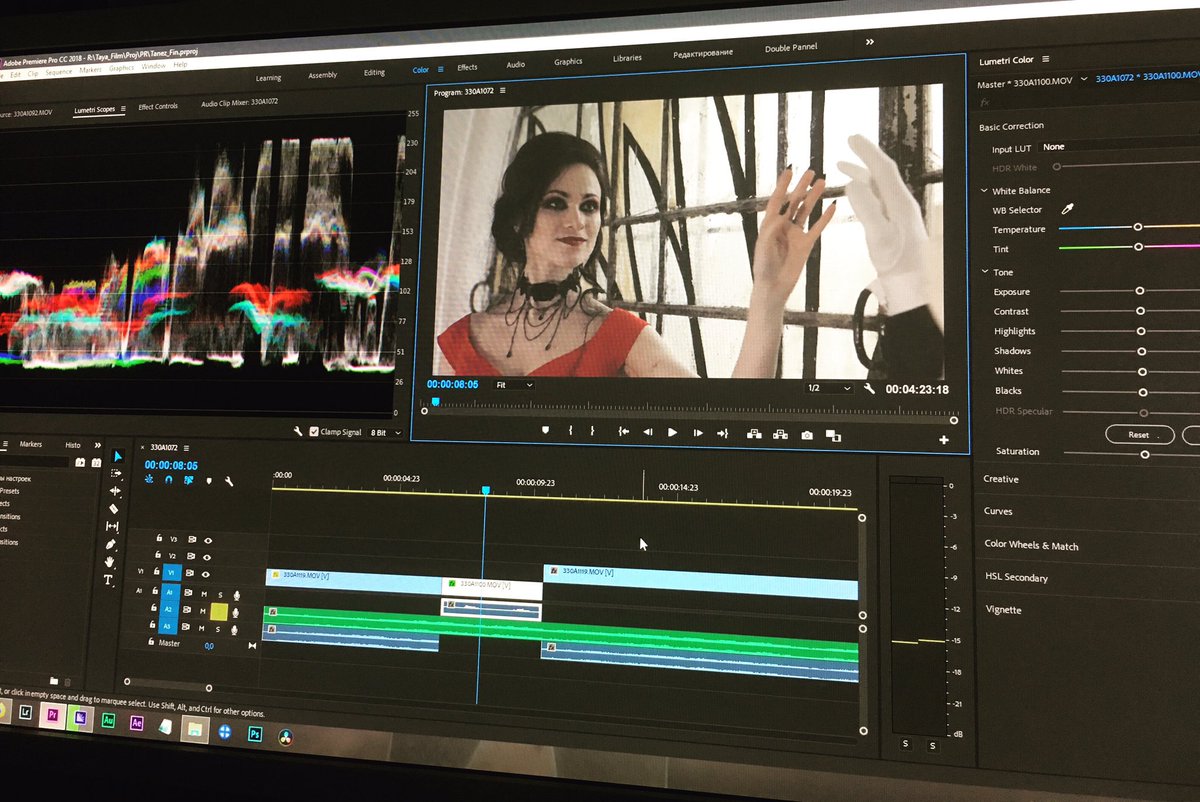Click the WB Selector eyedropper
This screenshot has width=1200, height=802.
click(x=1067, y=209)
